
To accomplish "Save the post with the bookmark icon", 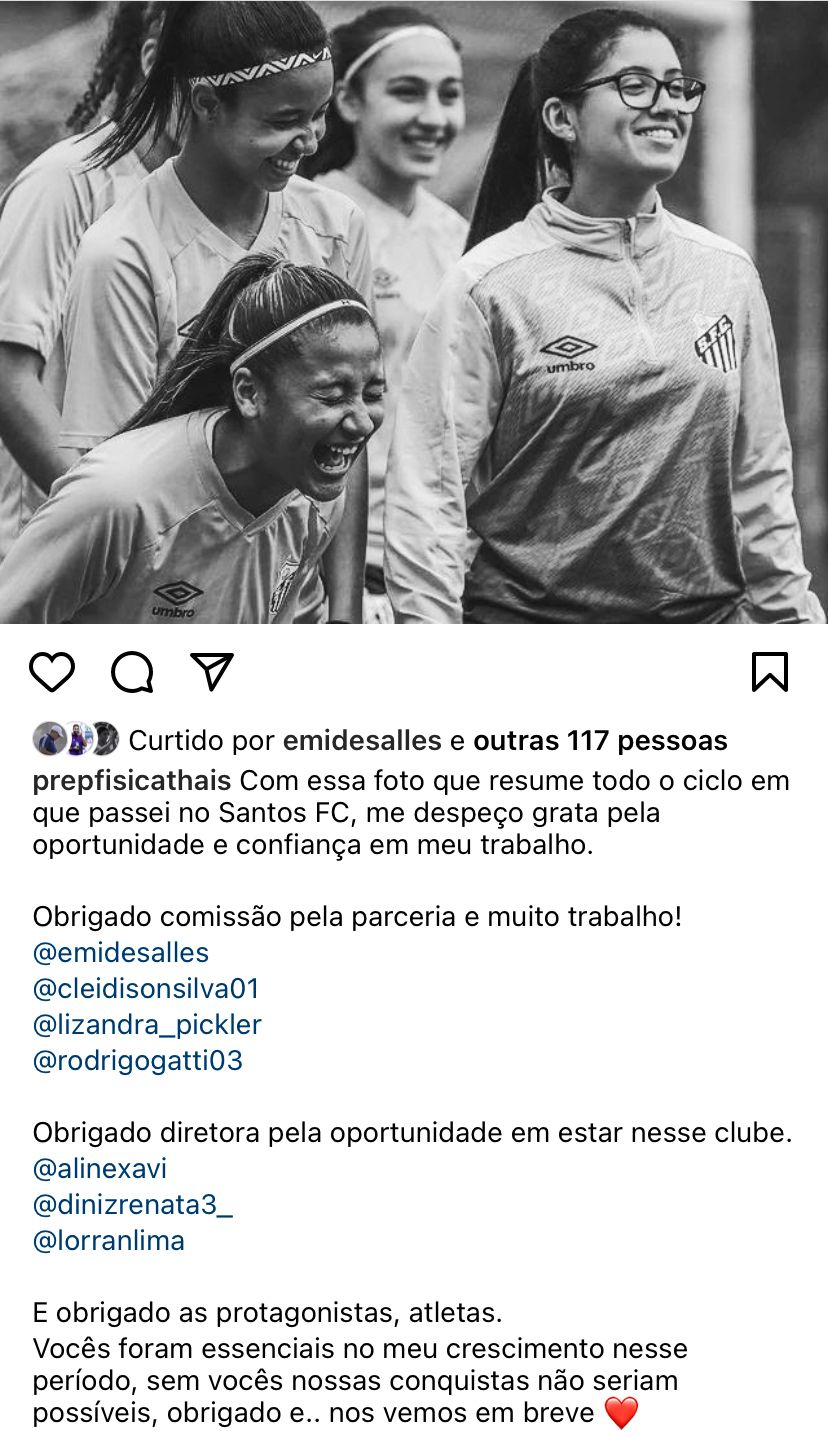I will click(770, 672).
